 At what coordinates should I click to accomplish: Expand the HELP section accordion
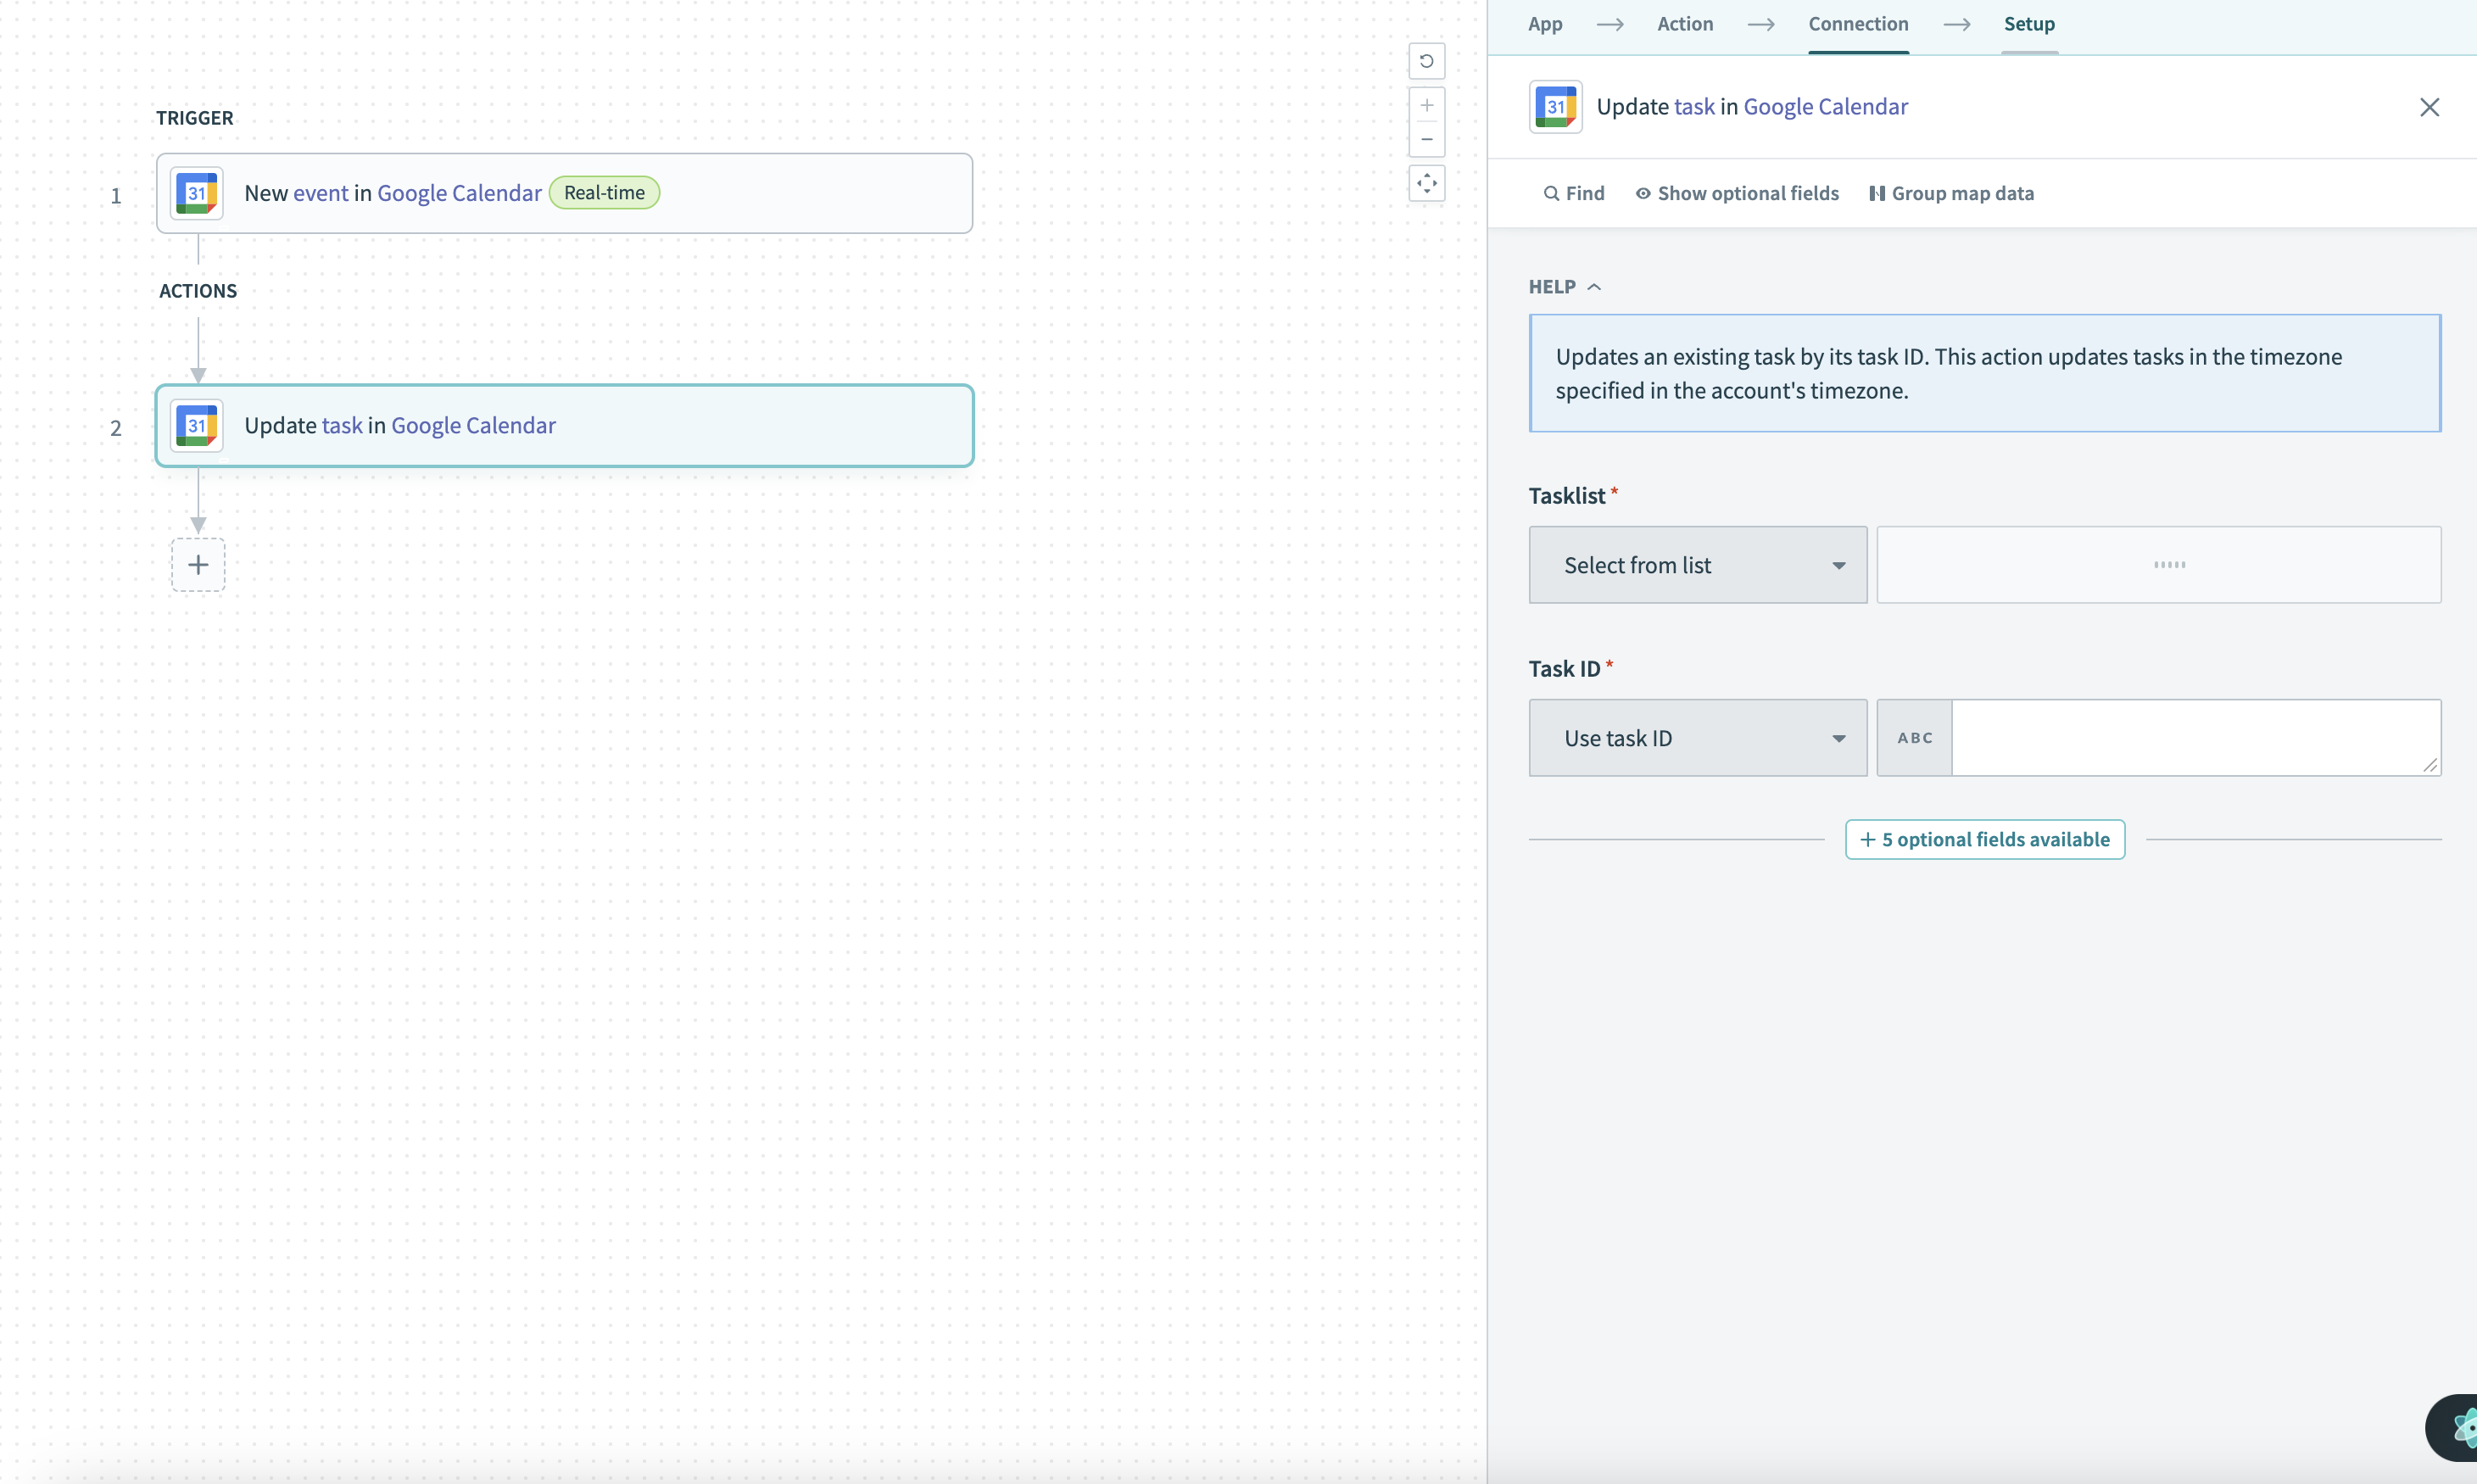(1562, 284)
